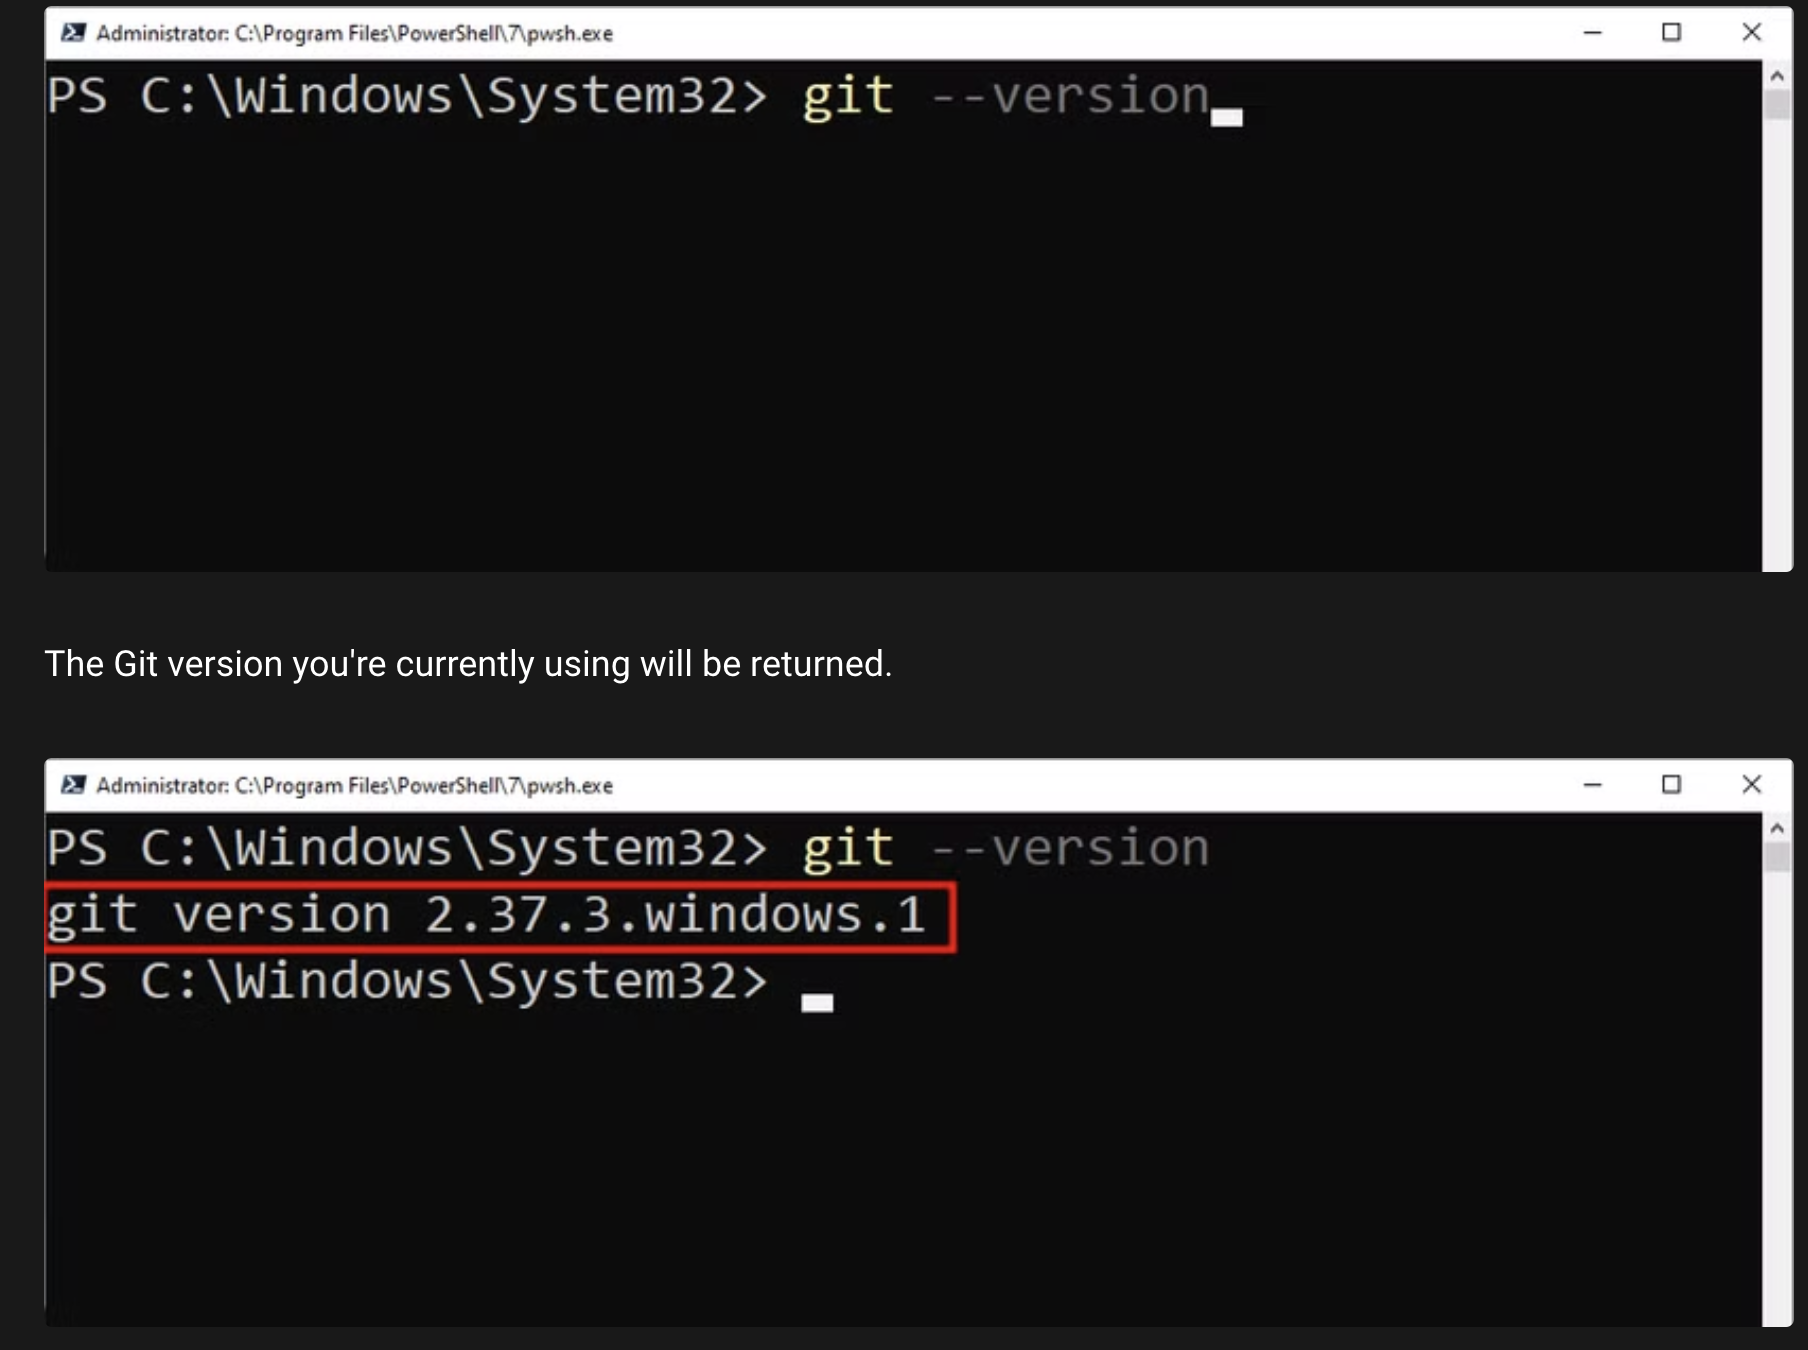The width and height of the screenshot is (1808, 1350).
Task: Click the git --version command in top terminal
Action: tap(1005, 96)
